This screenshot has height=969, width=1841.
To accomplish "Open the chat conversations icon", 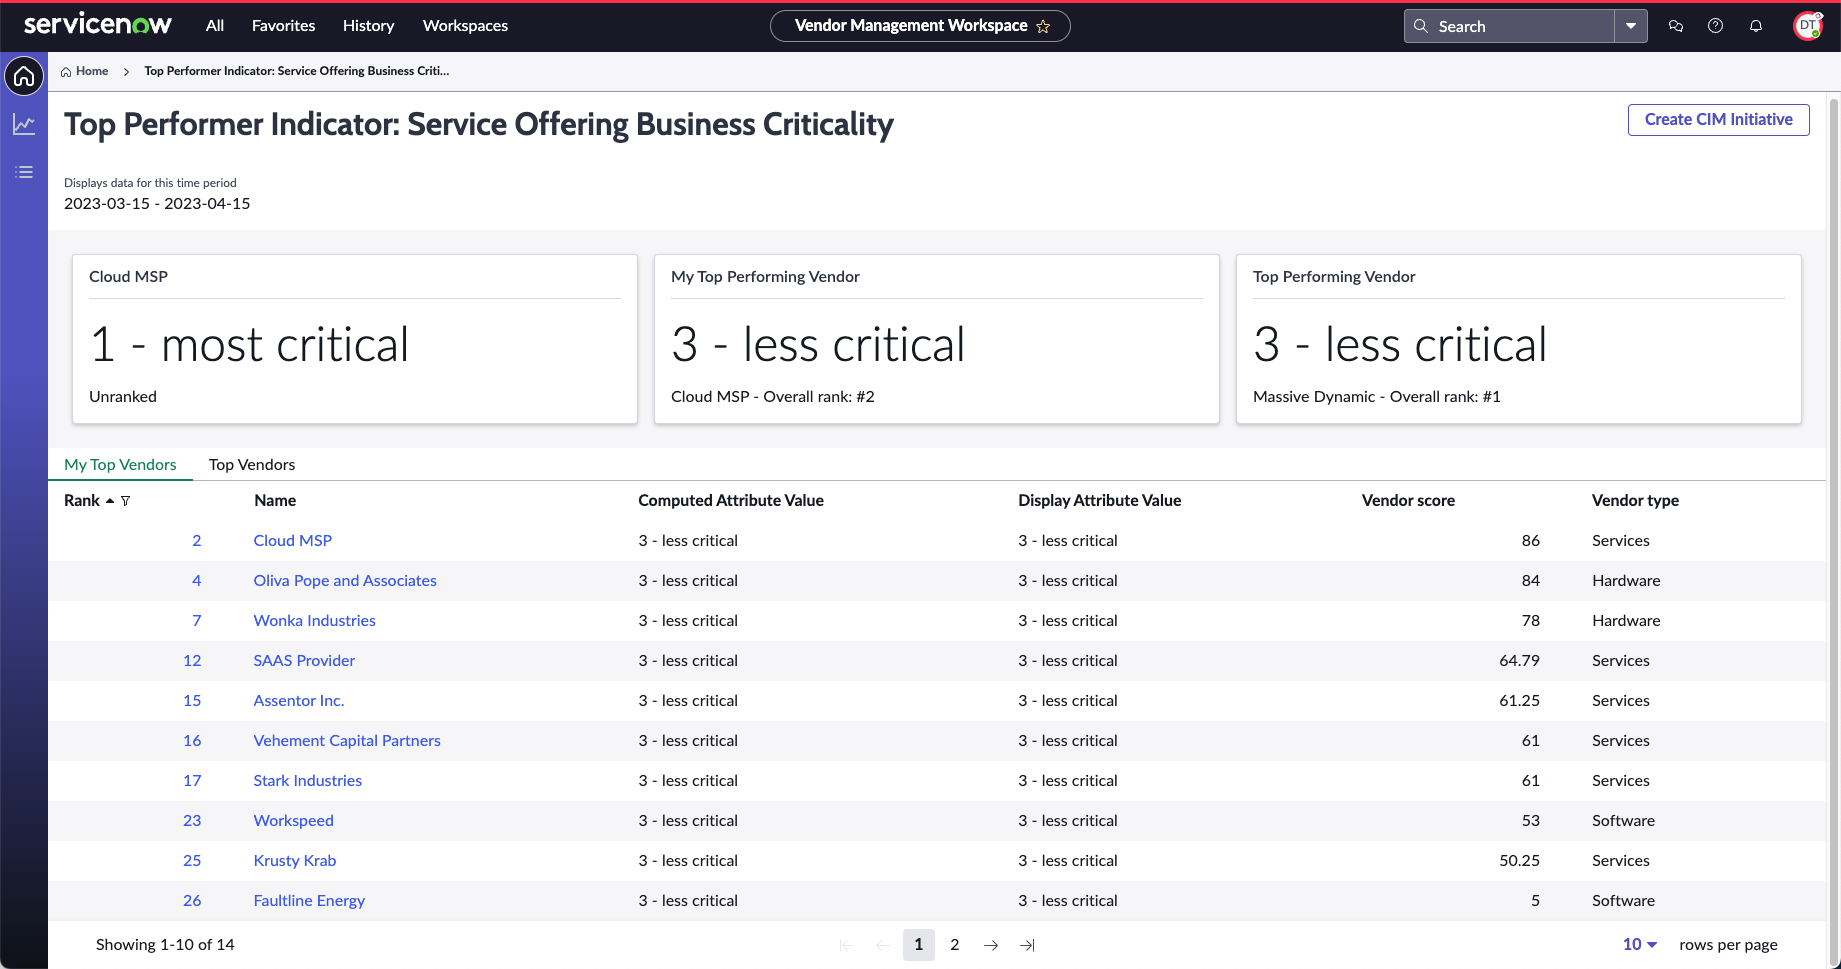I will (x=1676, y=26).
